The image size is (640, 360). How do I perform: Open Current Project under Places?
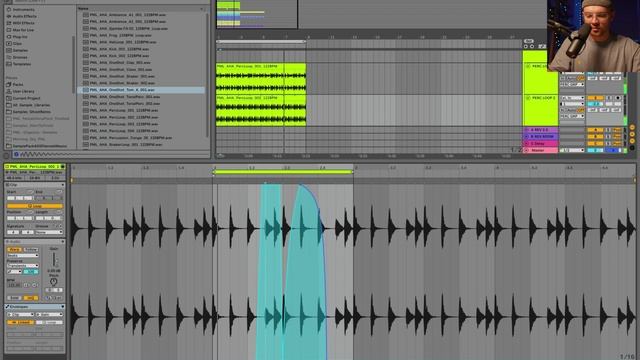tap(26, 98)
